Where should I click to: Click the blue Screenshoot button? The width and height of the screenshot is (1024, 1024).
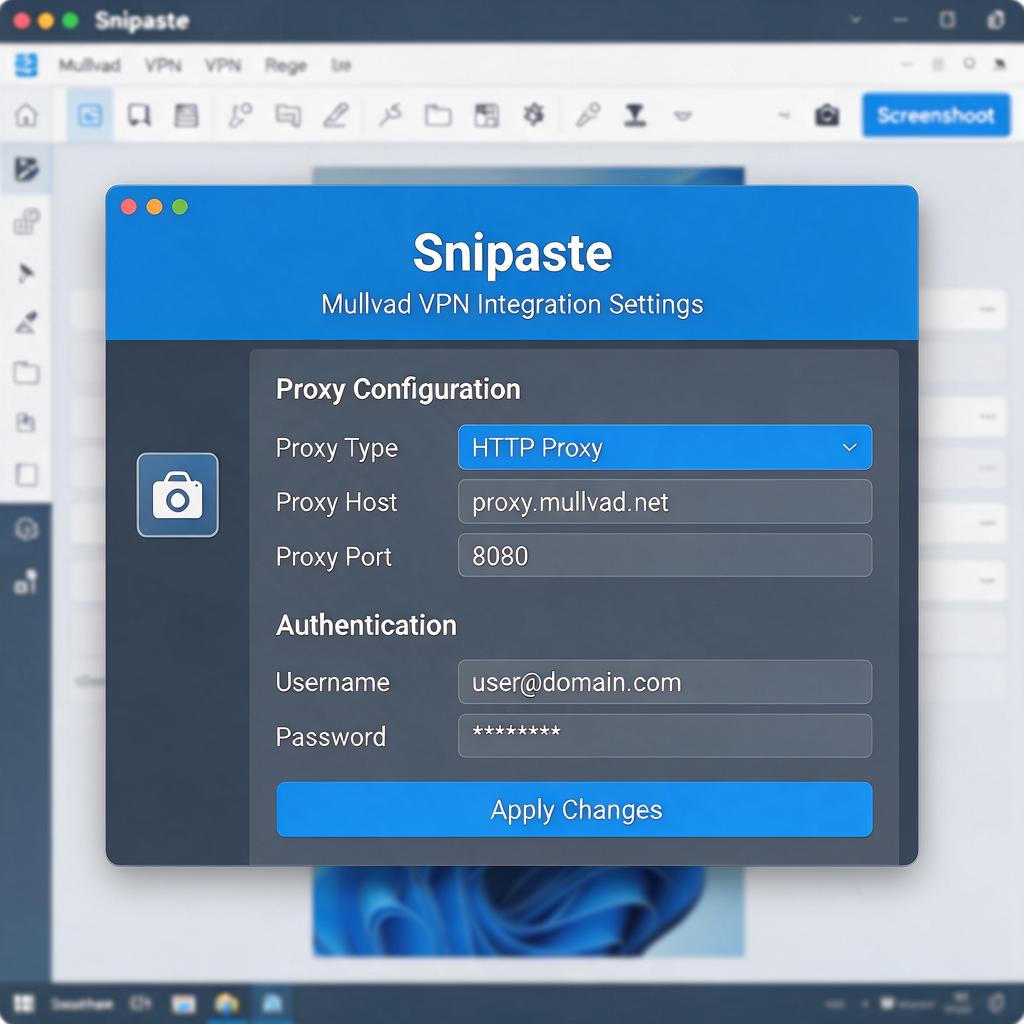[x=935, y=116]
